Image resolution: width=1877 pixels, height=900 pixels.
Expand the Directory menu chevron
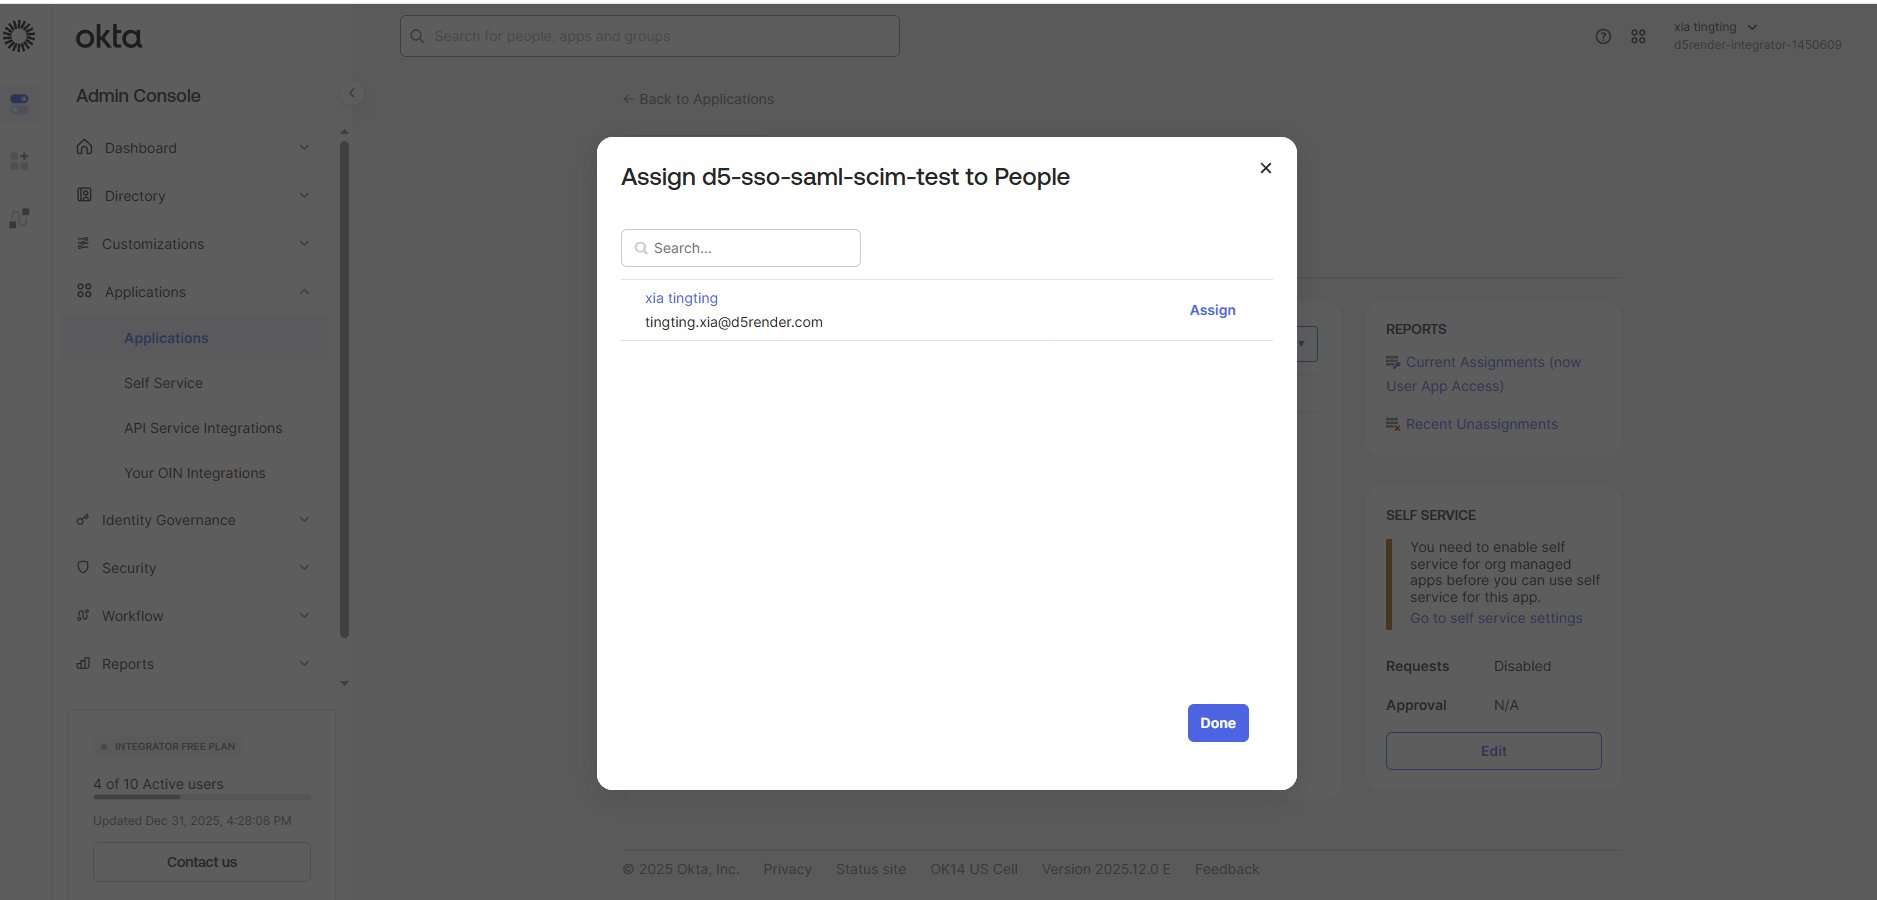click(304, 195)
